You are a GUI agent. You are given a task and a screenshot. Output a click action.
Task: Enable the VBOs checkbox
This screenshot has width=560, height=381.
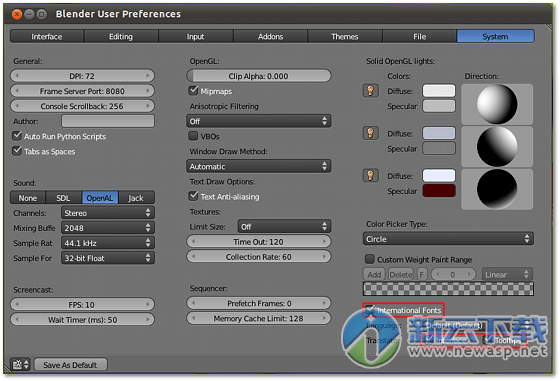tap(193, 136)
